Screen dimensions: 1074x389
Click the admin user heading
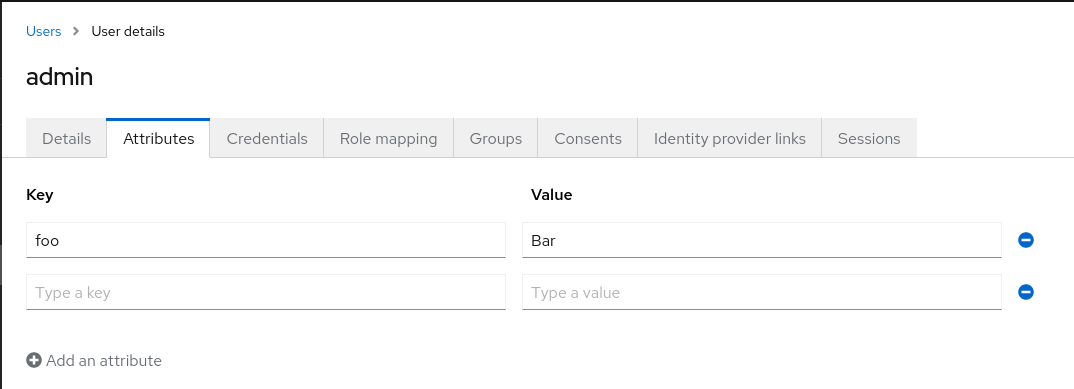click(60, 77)
